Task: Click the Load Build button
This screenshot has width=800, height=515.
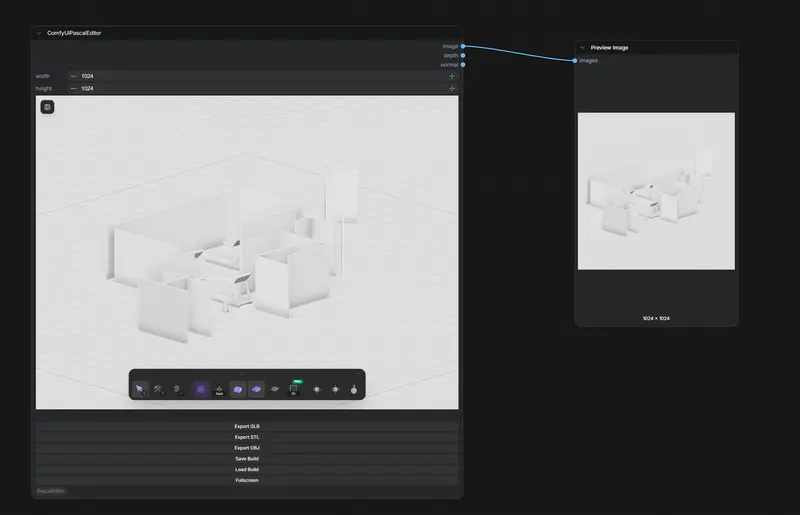Action: click(247, 470)
